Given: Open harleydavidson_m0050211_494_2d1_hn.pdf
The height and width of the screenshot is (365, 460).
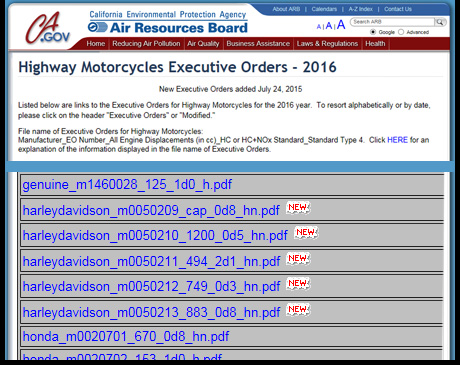Looking at the screenshot, I should pyautogui.click(x=151, y=261).
